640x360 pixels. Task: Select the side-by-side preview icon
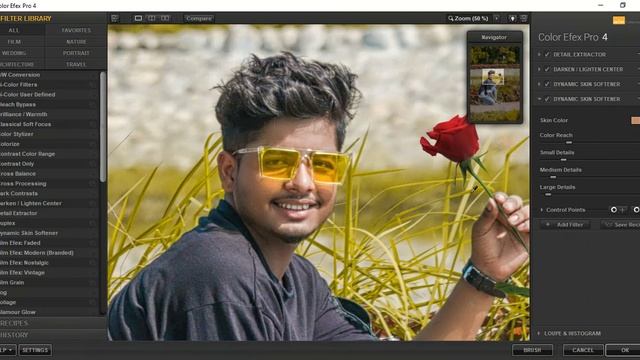pyautogui.click(x=165, y=18)
